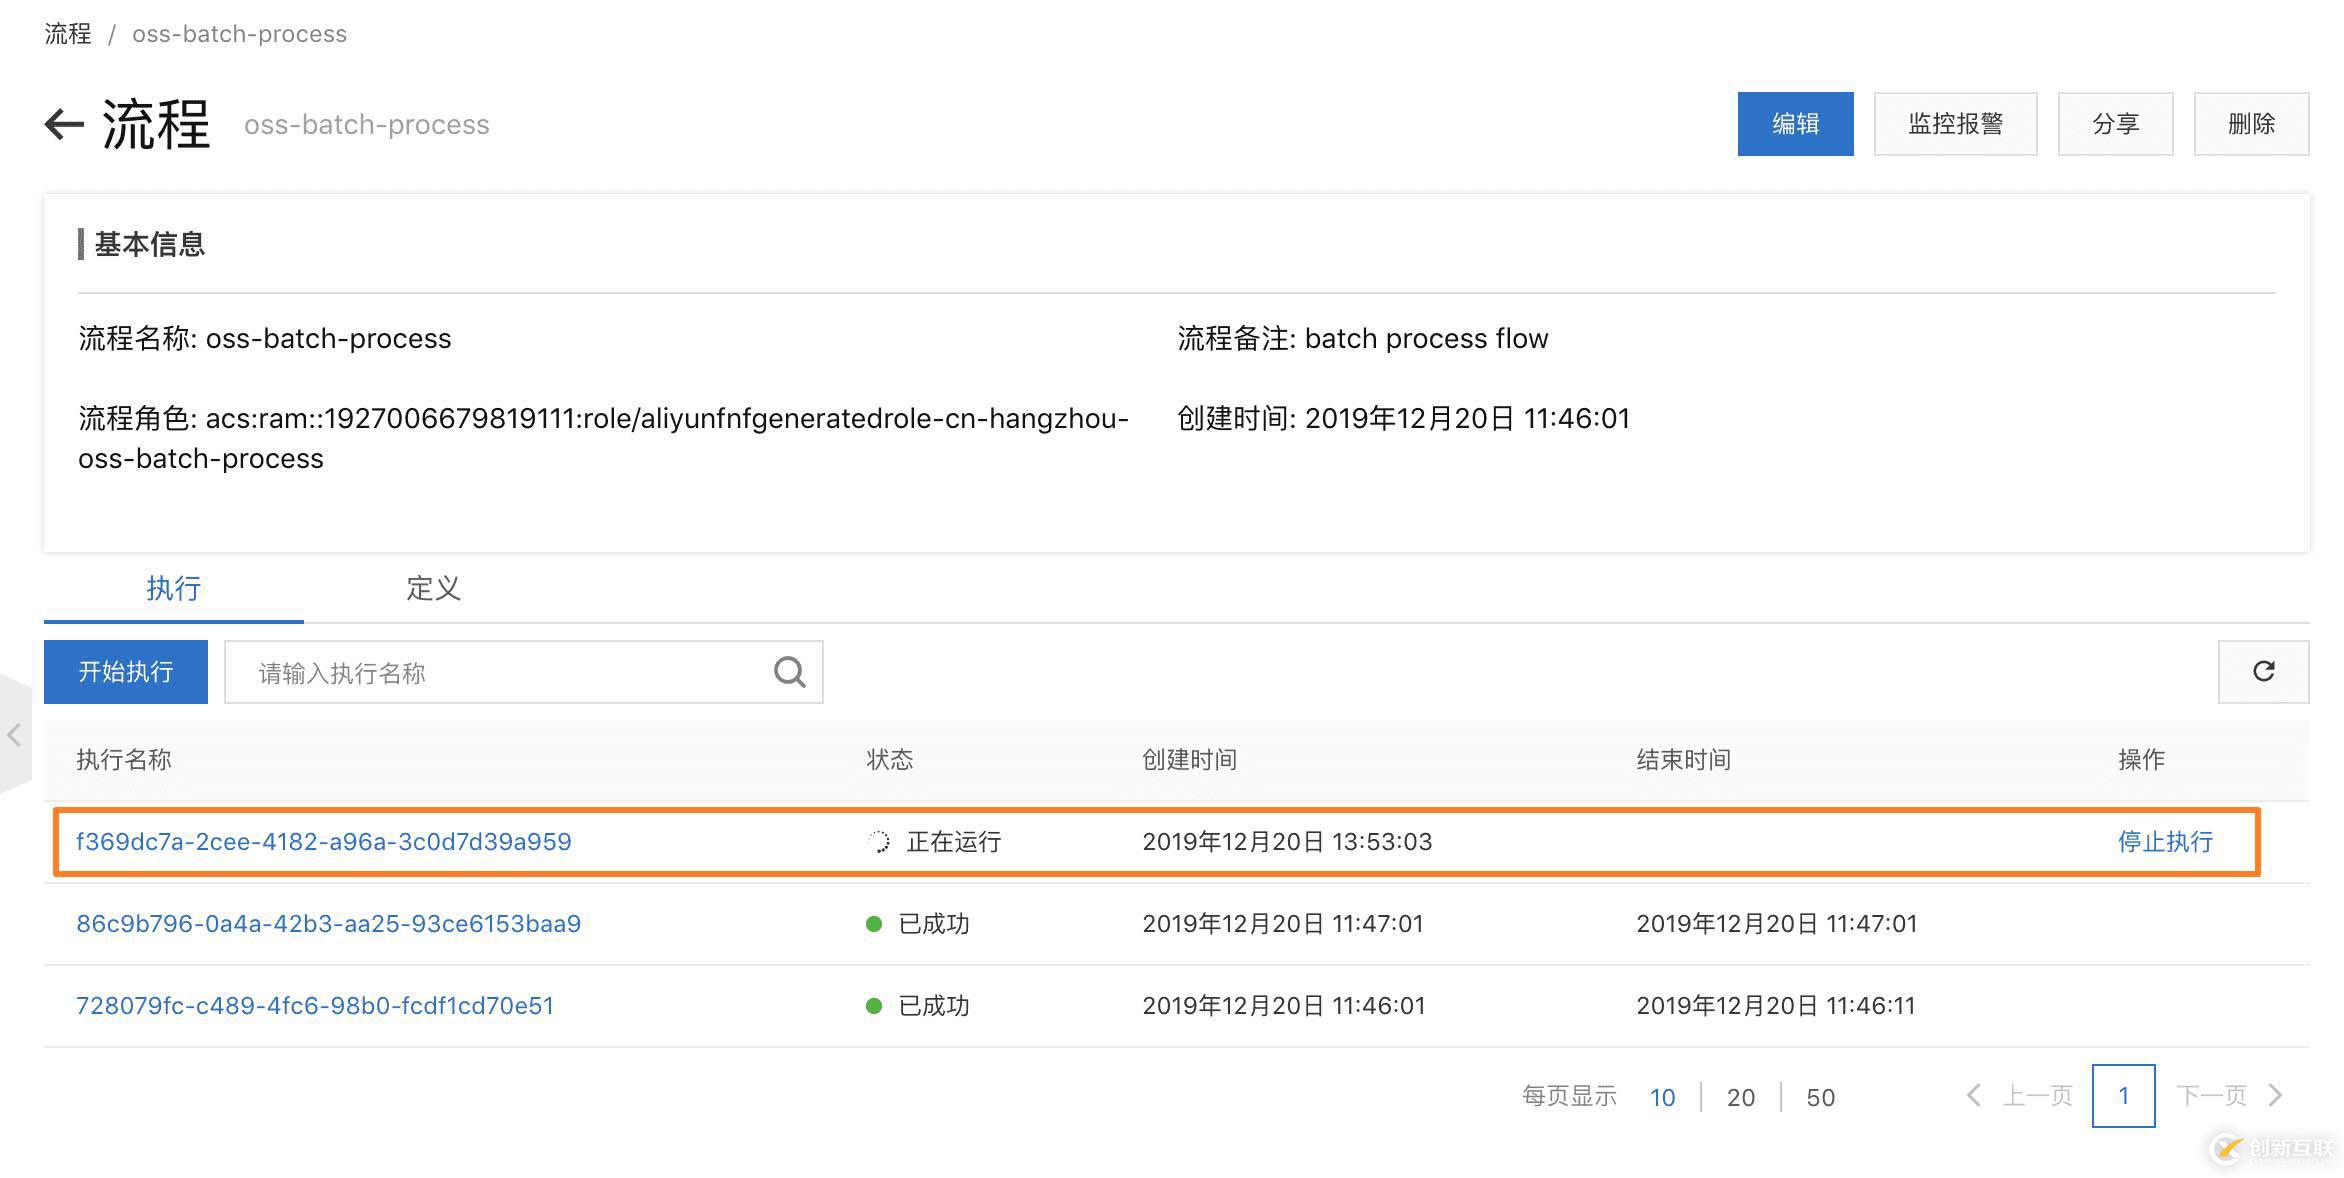Click the 分享 share icon button
This screenshot has width=2344, height=1178.
coord(2113,123)
